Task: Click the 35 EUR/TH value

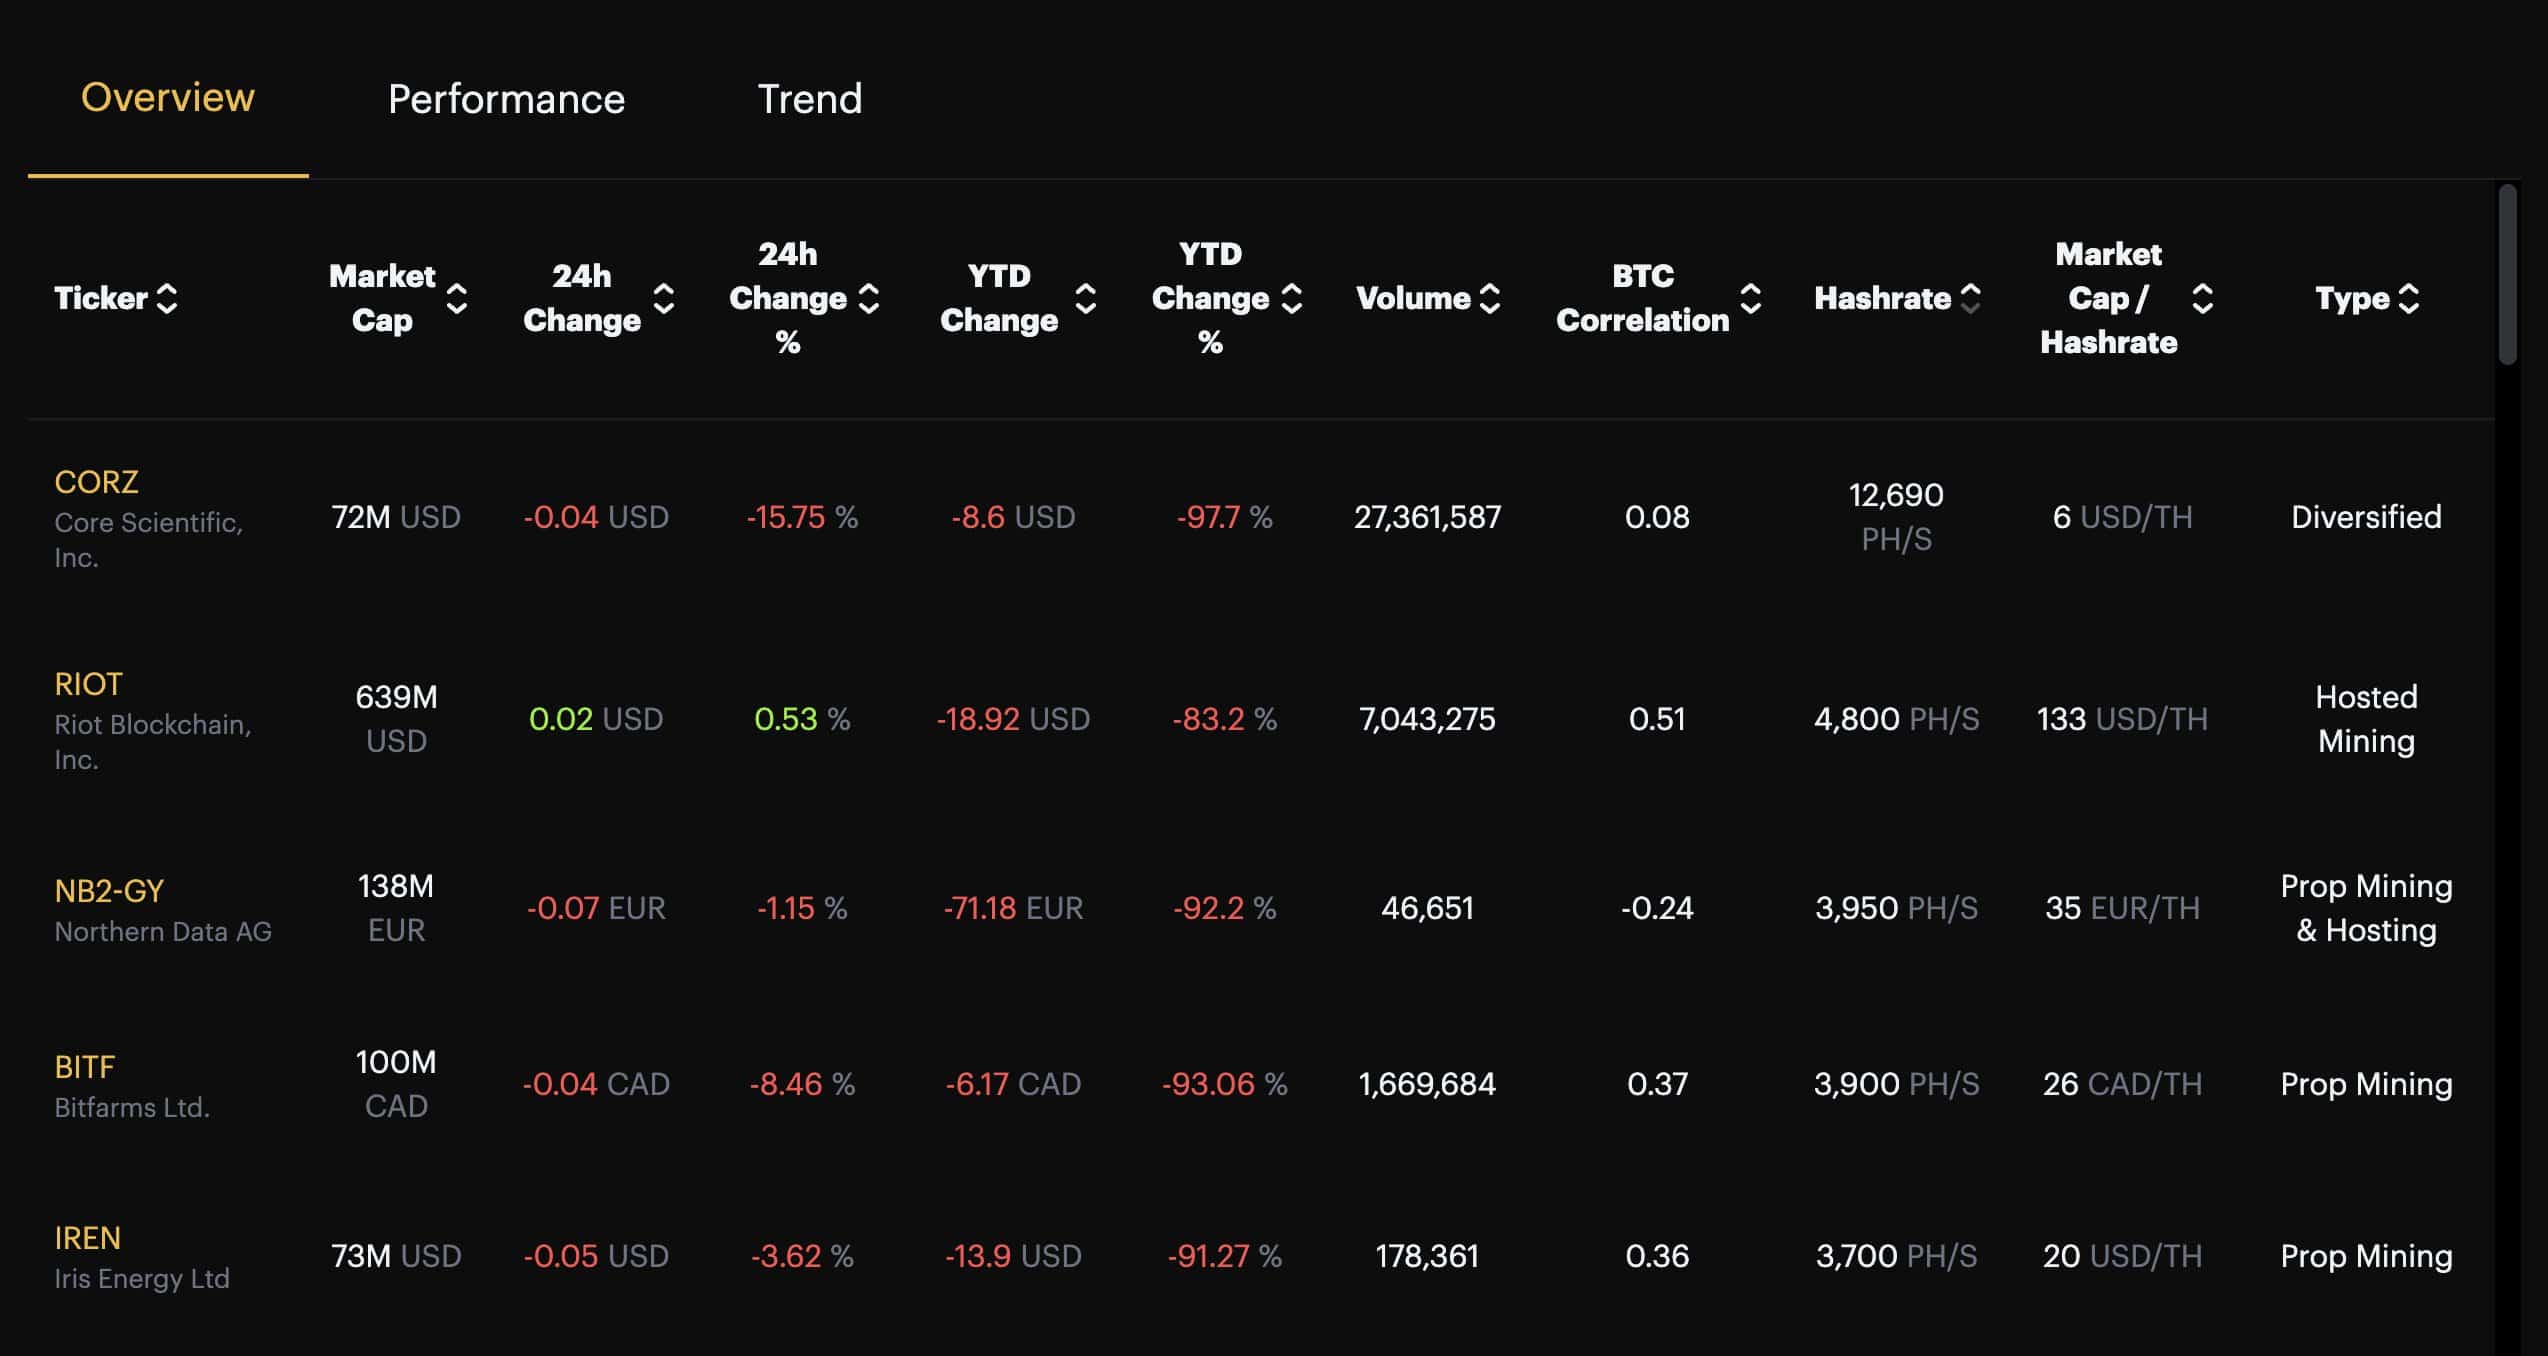Action: [x=2122, y=908]
